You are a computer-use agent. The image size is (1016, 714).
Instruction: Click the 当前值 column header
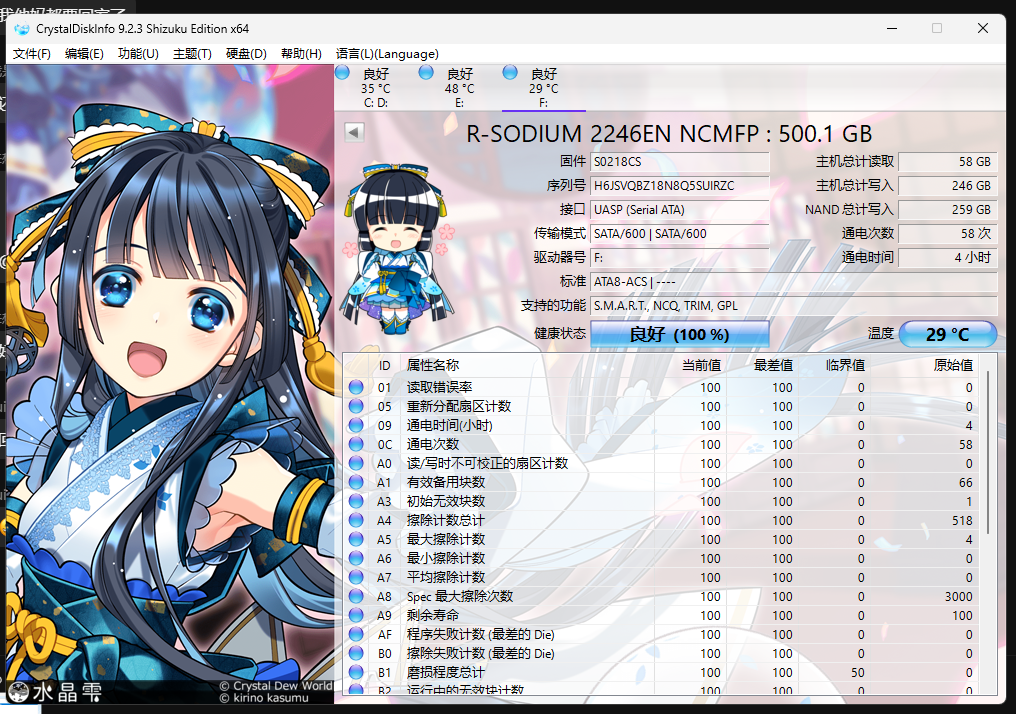tap(690, 365)
